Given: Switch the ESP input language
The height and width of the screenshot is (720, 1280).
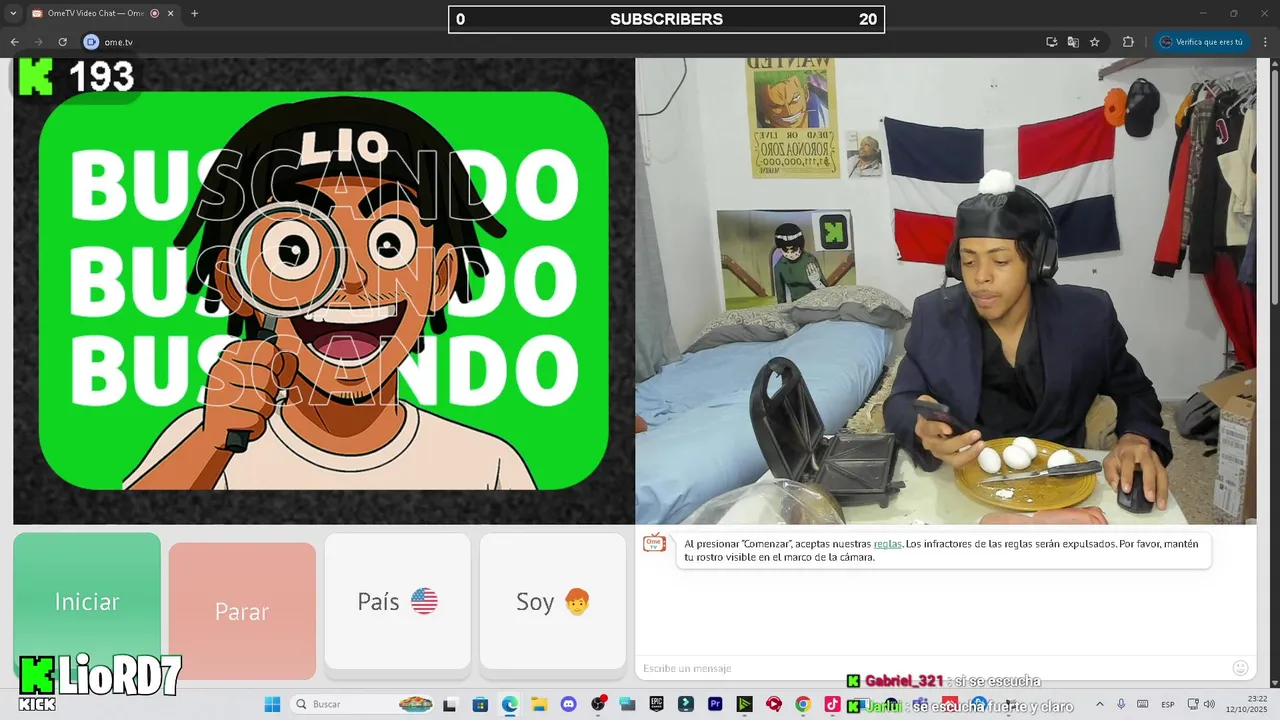Looking at the screenshot, I should pos(1168,704).
